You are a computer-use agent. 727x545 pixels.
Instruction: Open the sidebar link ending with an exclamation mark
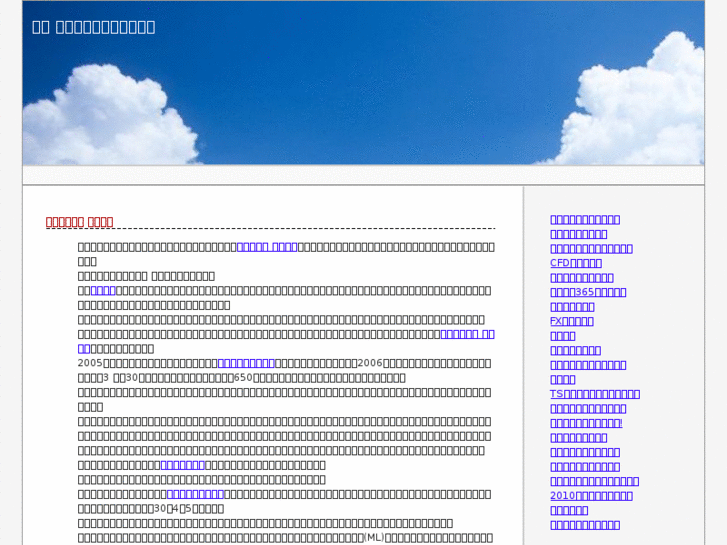586,423
